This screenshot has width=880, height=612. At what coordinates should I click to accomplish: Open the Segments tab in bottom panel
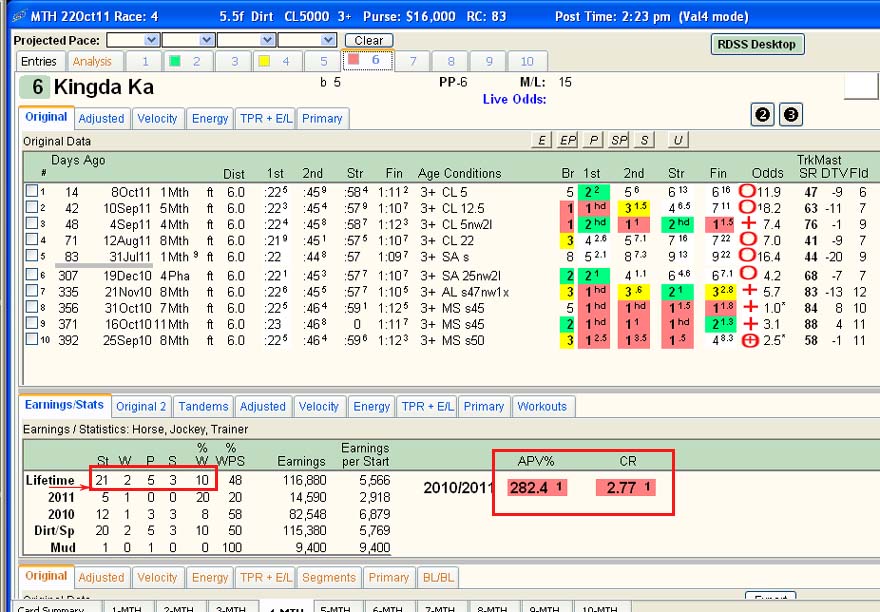[329, 577]
